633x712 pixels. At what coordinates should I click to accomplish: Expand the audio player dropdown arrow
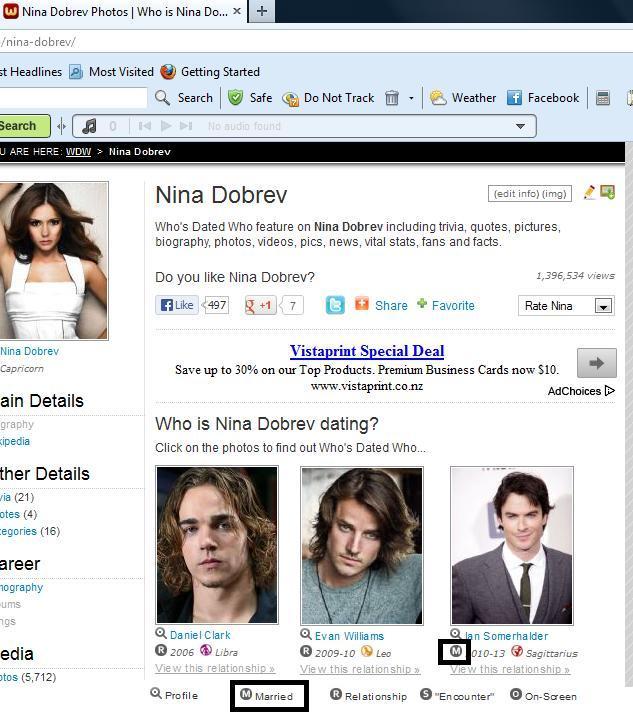520,126
